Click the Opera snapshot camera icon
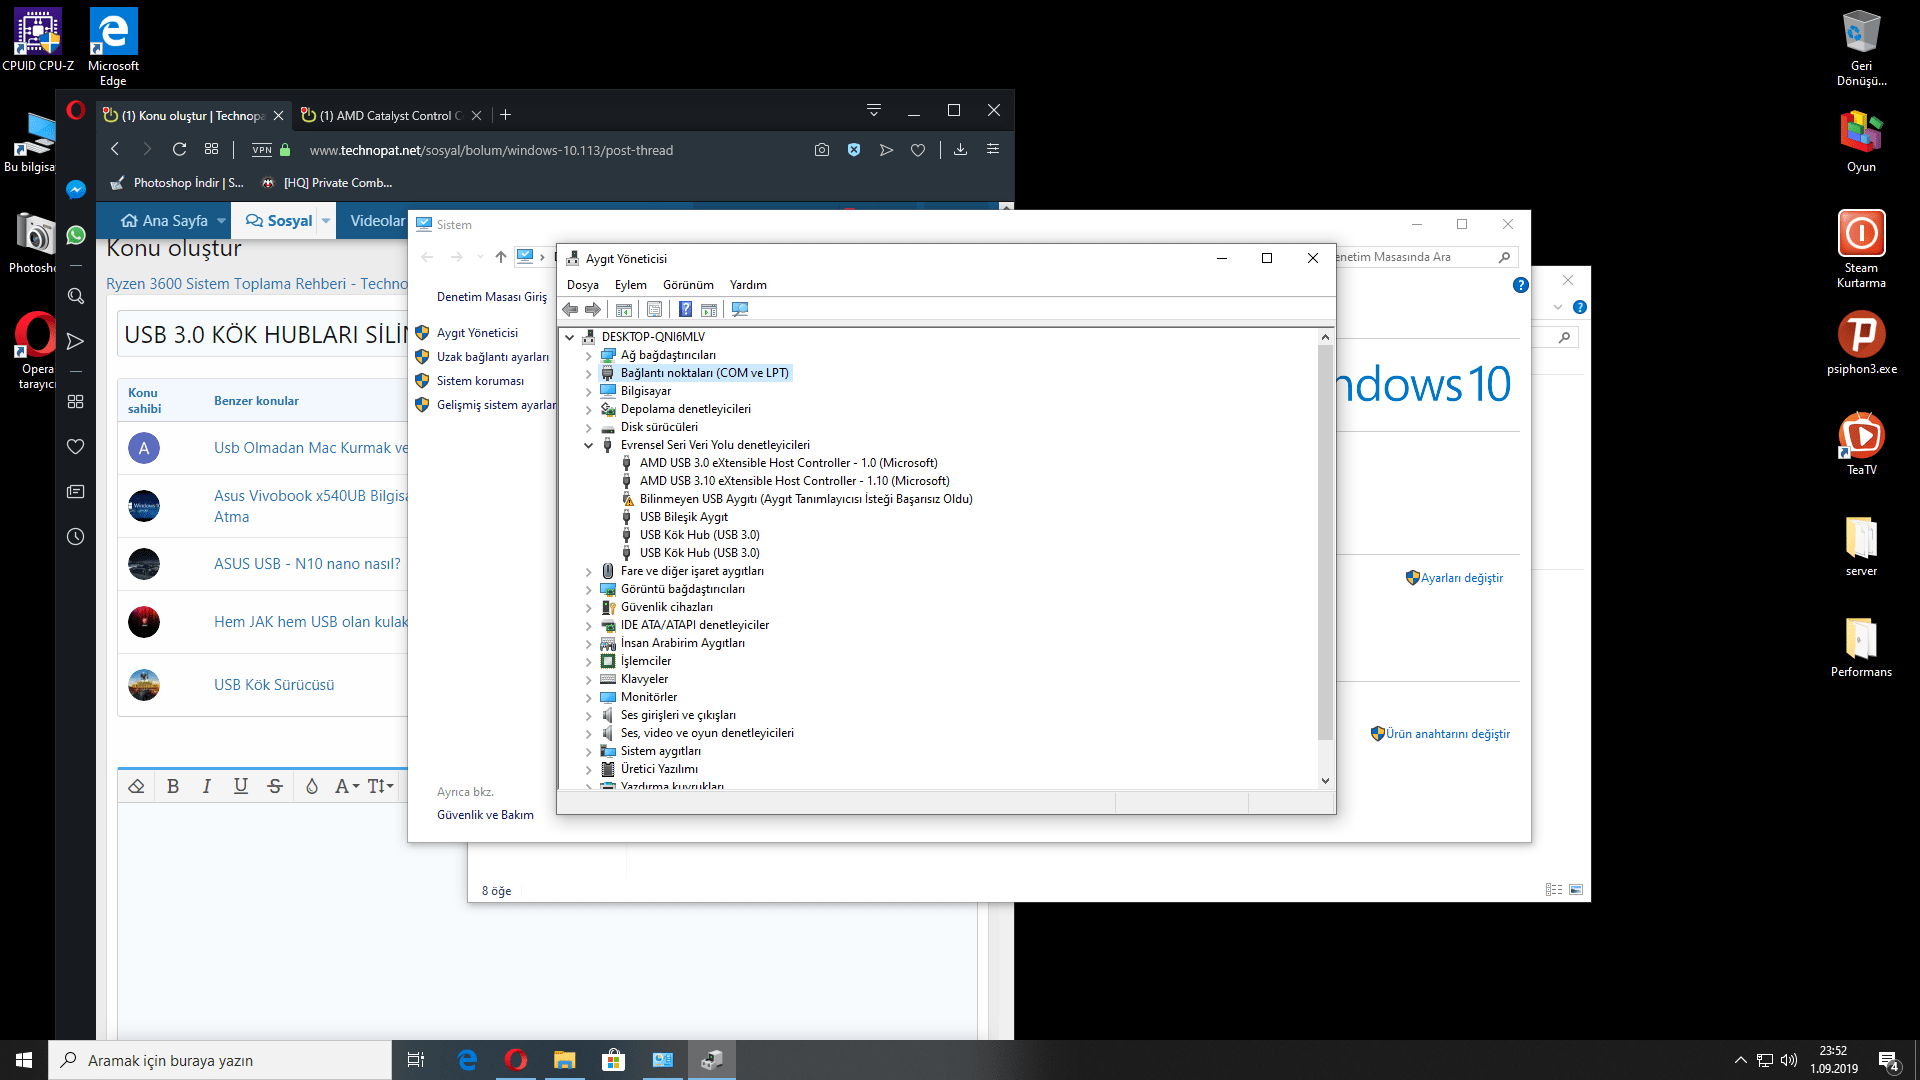This screenshot has height=1080, width=1920. tap(822, 150)
